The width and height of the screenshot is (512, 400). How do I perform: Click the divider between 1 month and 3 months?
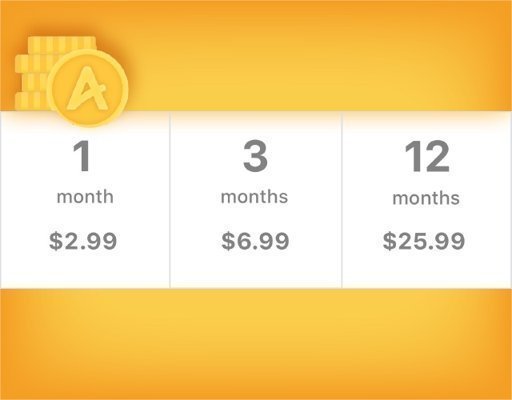click(170, 200)
